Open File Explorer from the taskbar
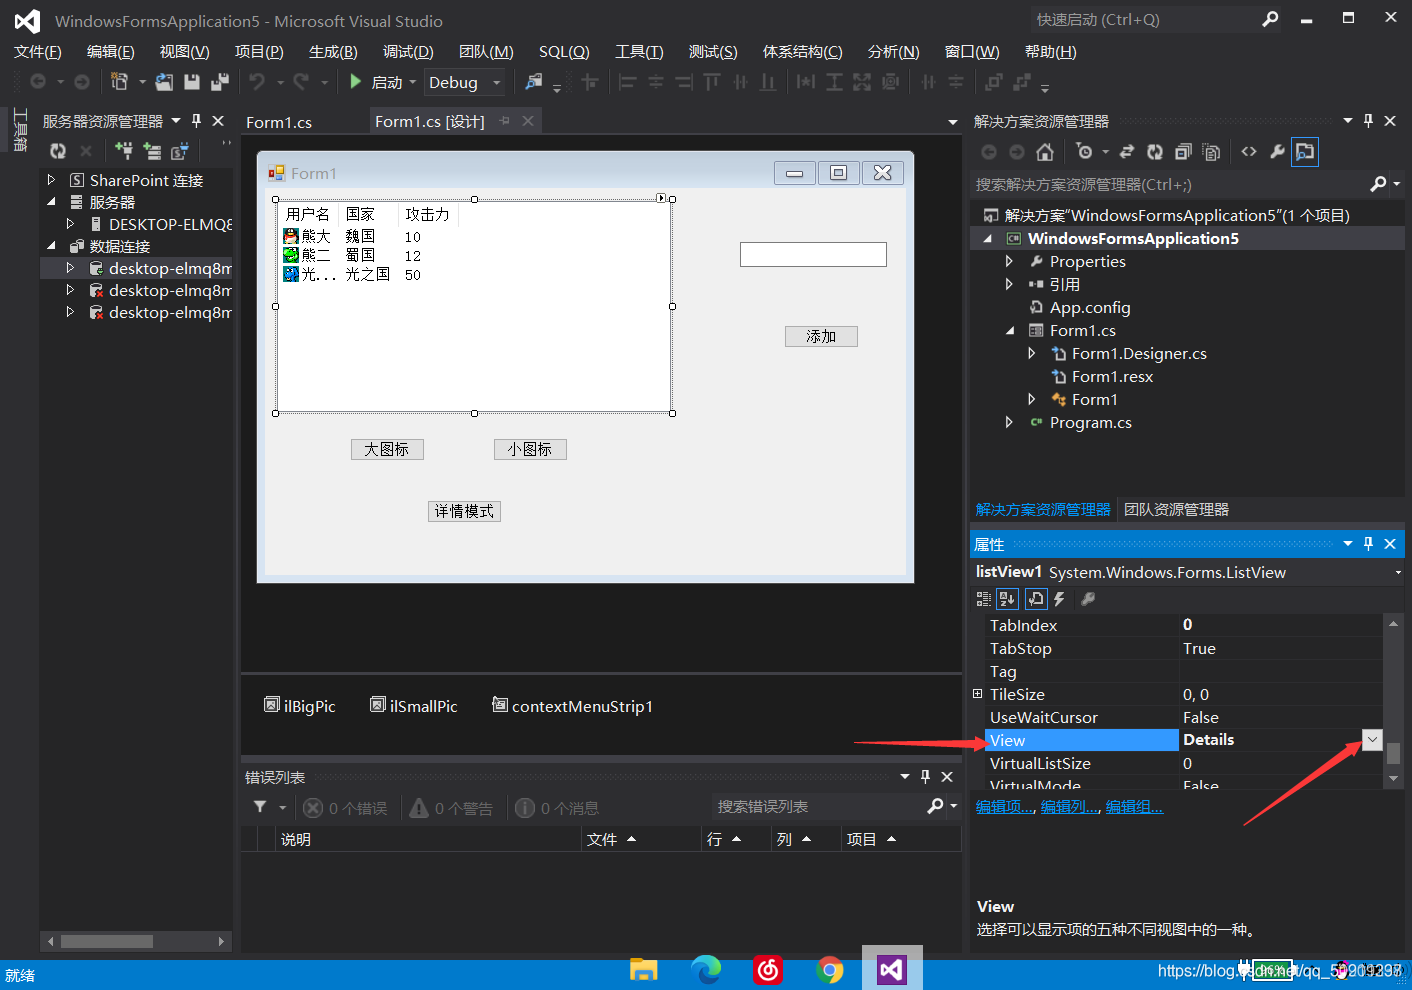This screenshot has height=990, width=1412. point(643,969)
